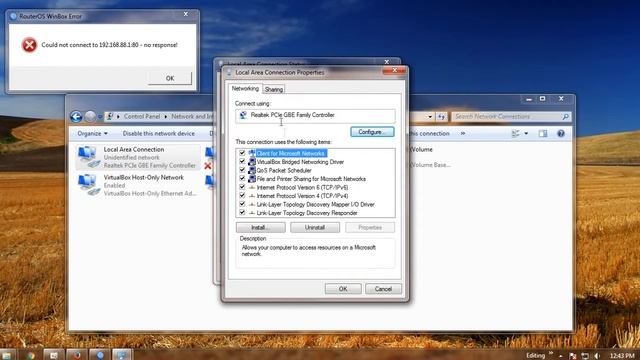Viewport: 640px width, 360px height.
Task: Click Firefox icon on the taskbar
Action: [76, 355]
